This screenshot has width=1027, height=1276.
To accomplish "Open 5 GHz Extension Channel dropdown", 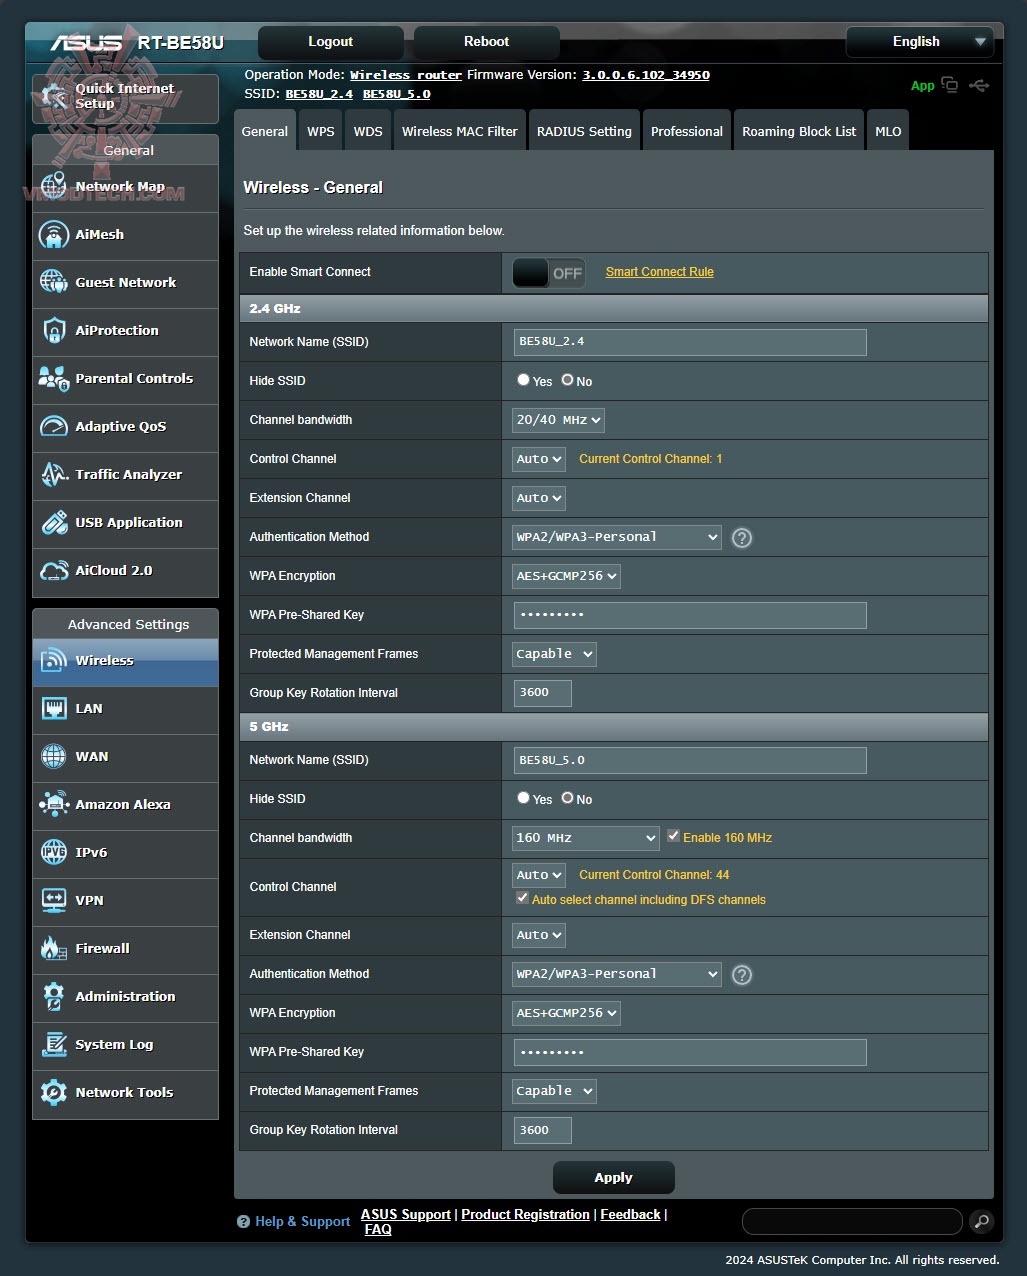I will (539, 935).
